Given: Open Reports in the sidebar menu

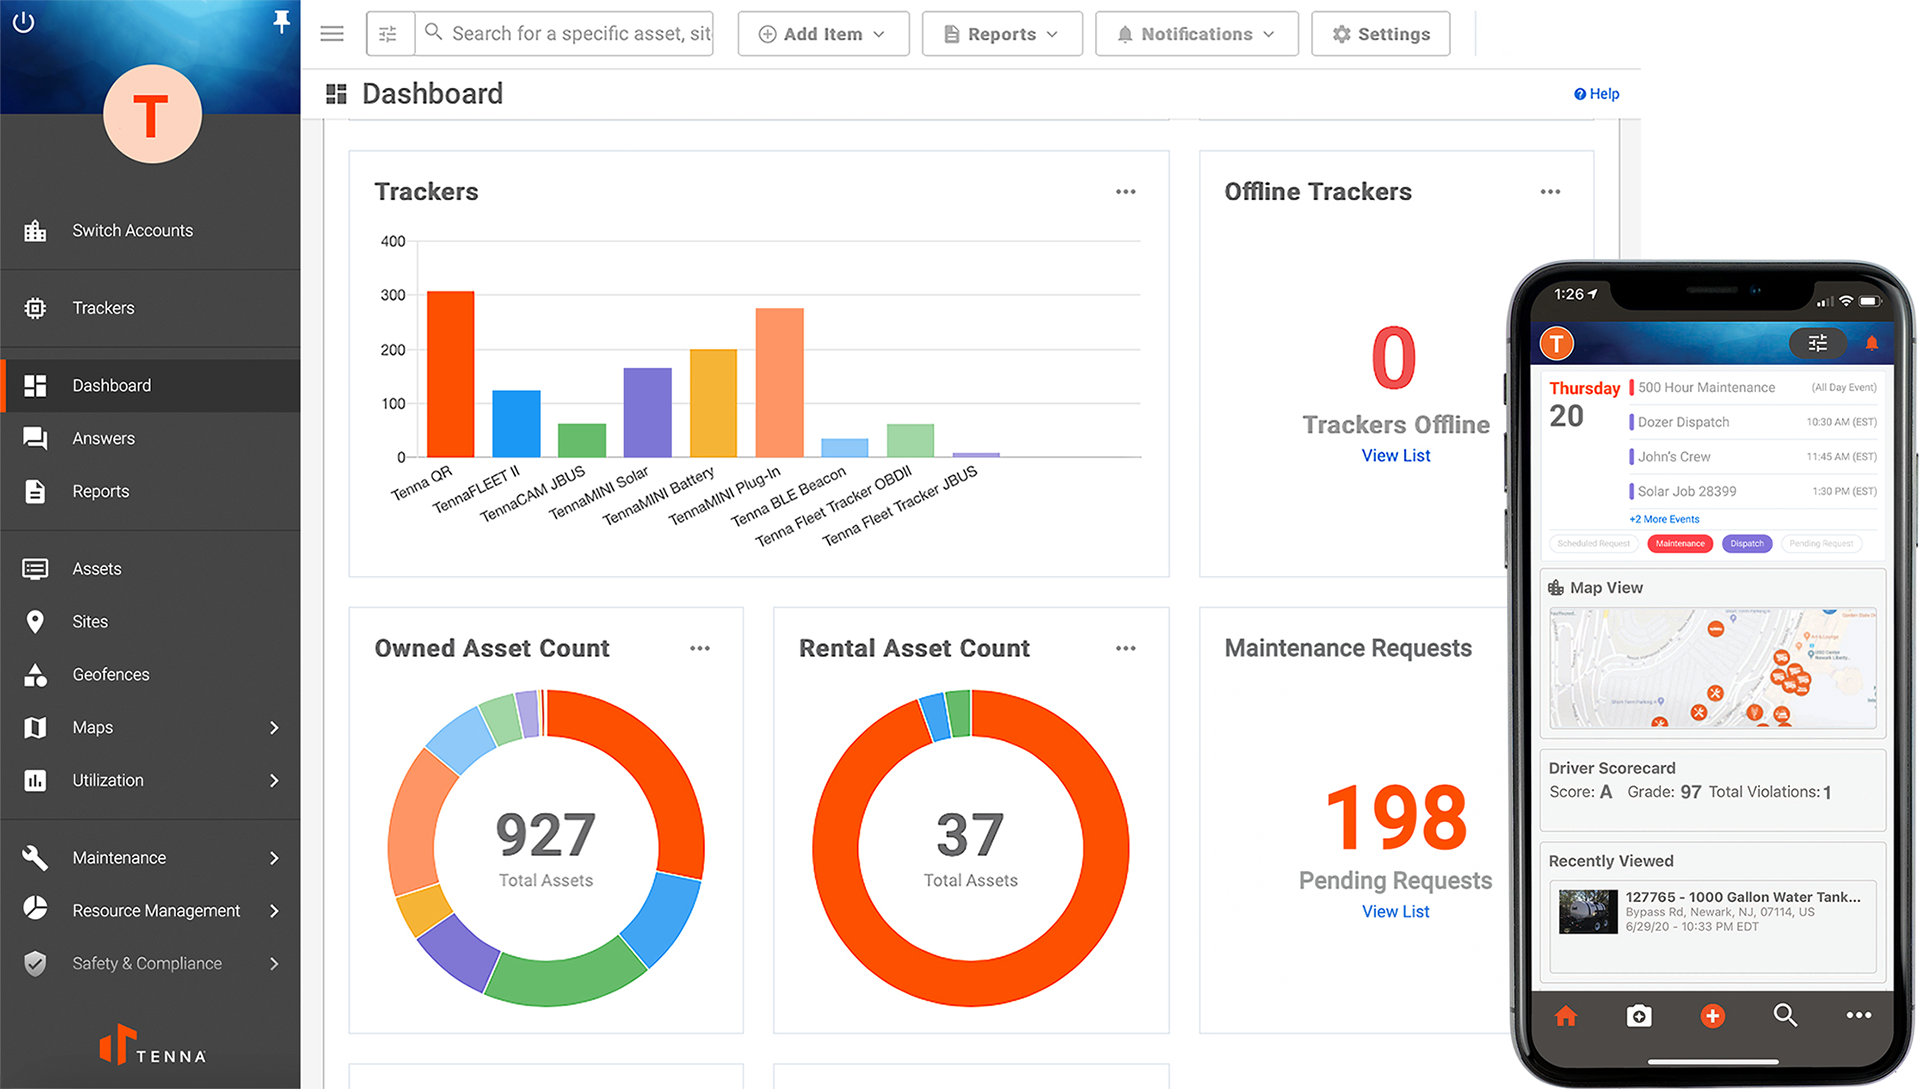Looking at the screenshot, I should coord(151,491).
